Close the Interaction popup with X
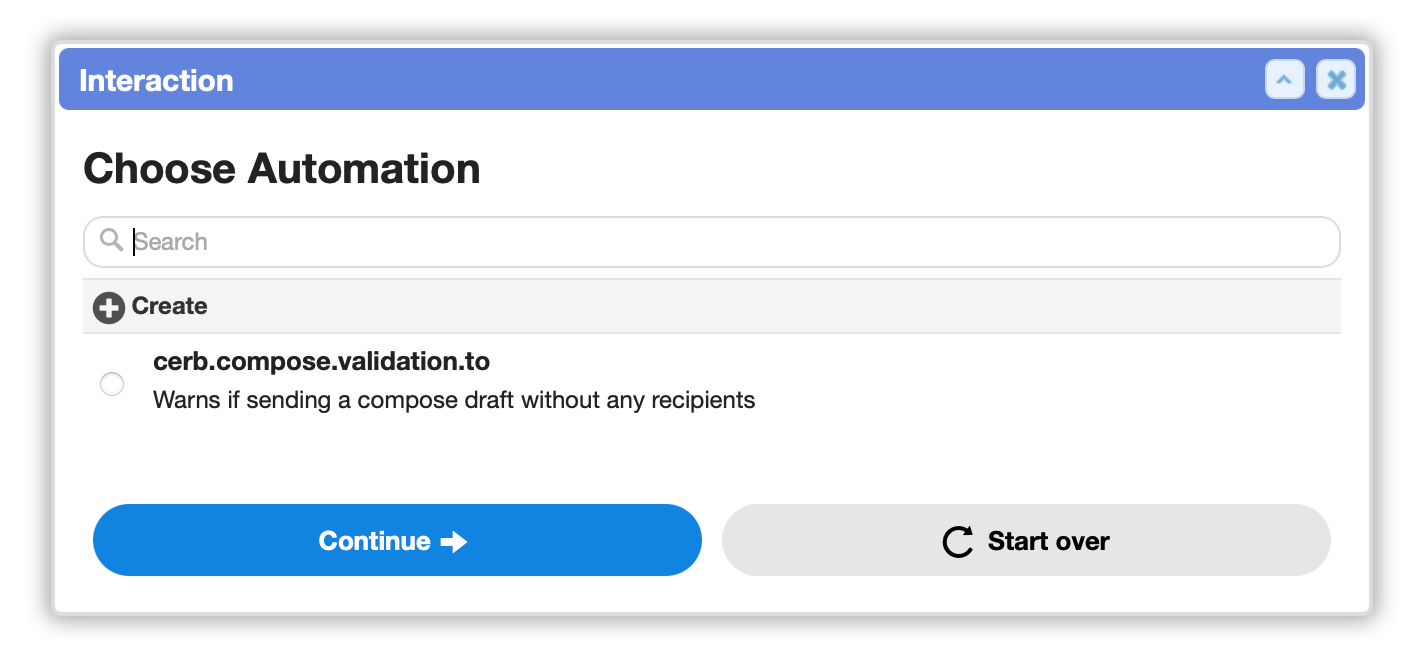This screenshot has height=670, width=1428. coord(1336,79)
